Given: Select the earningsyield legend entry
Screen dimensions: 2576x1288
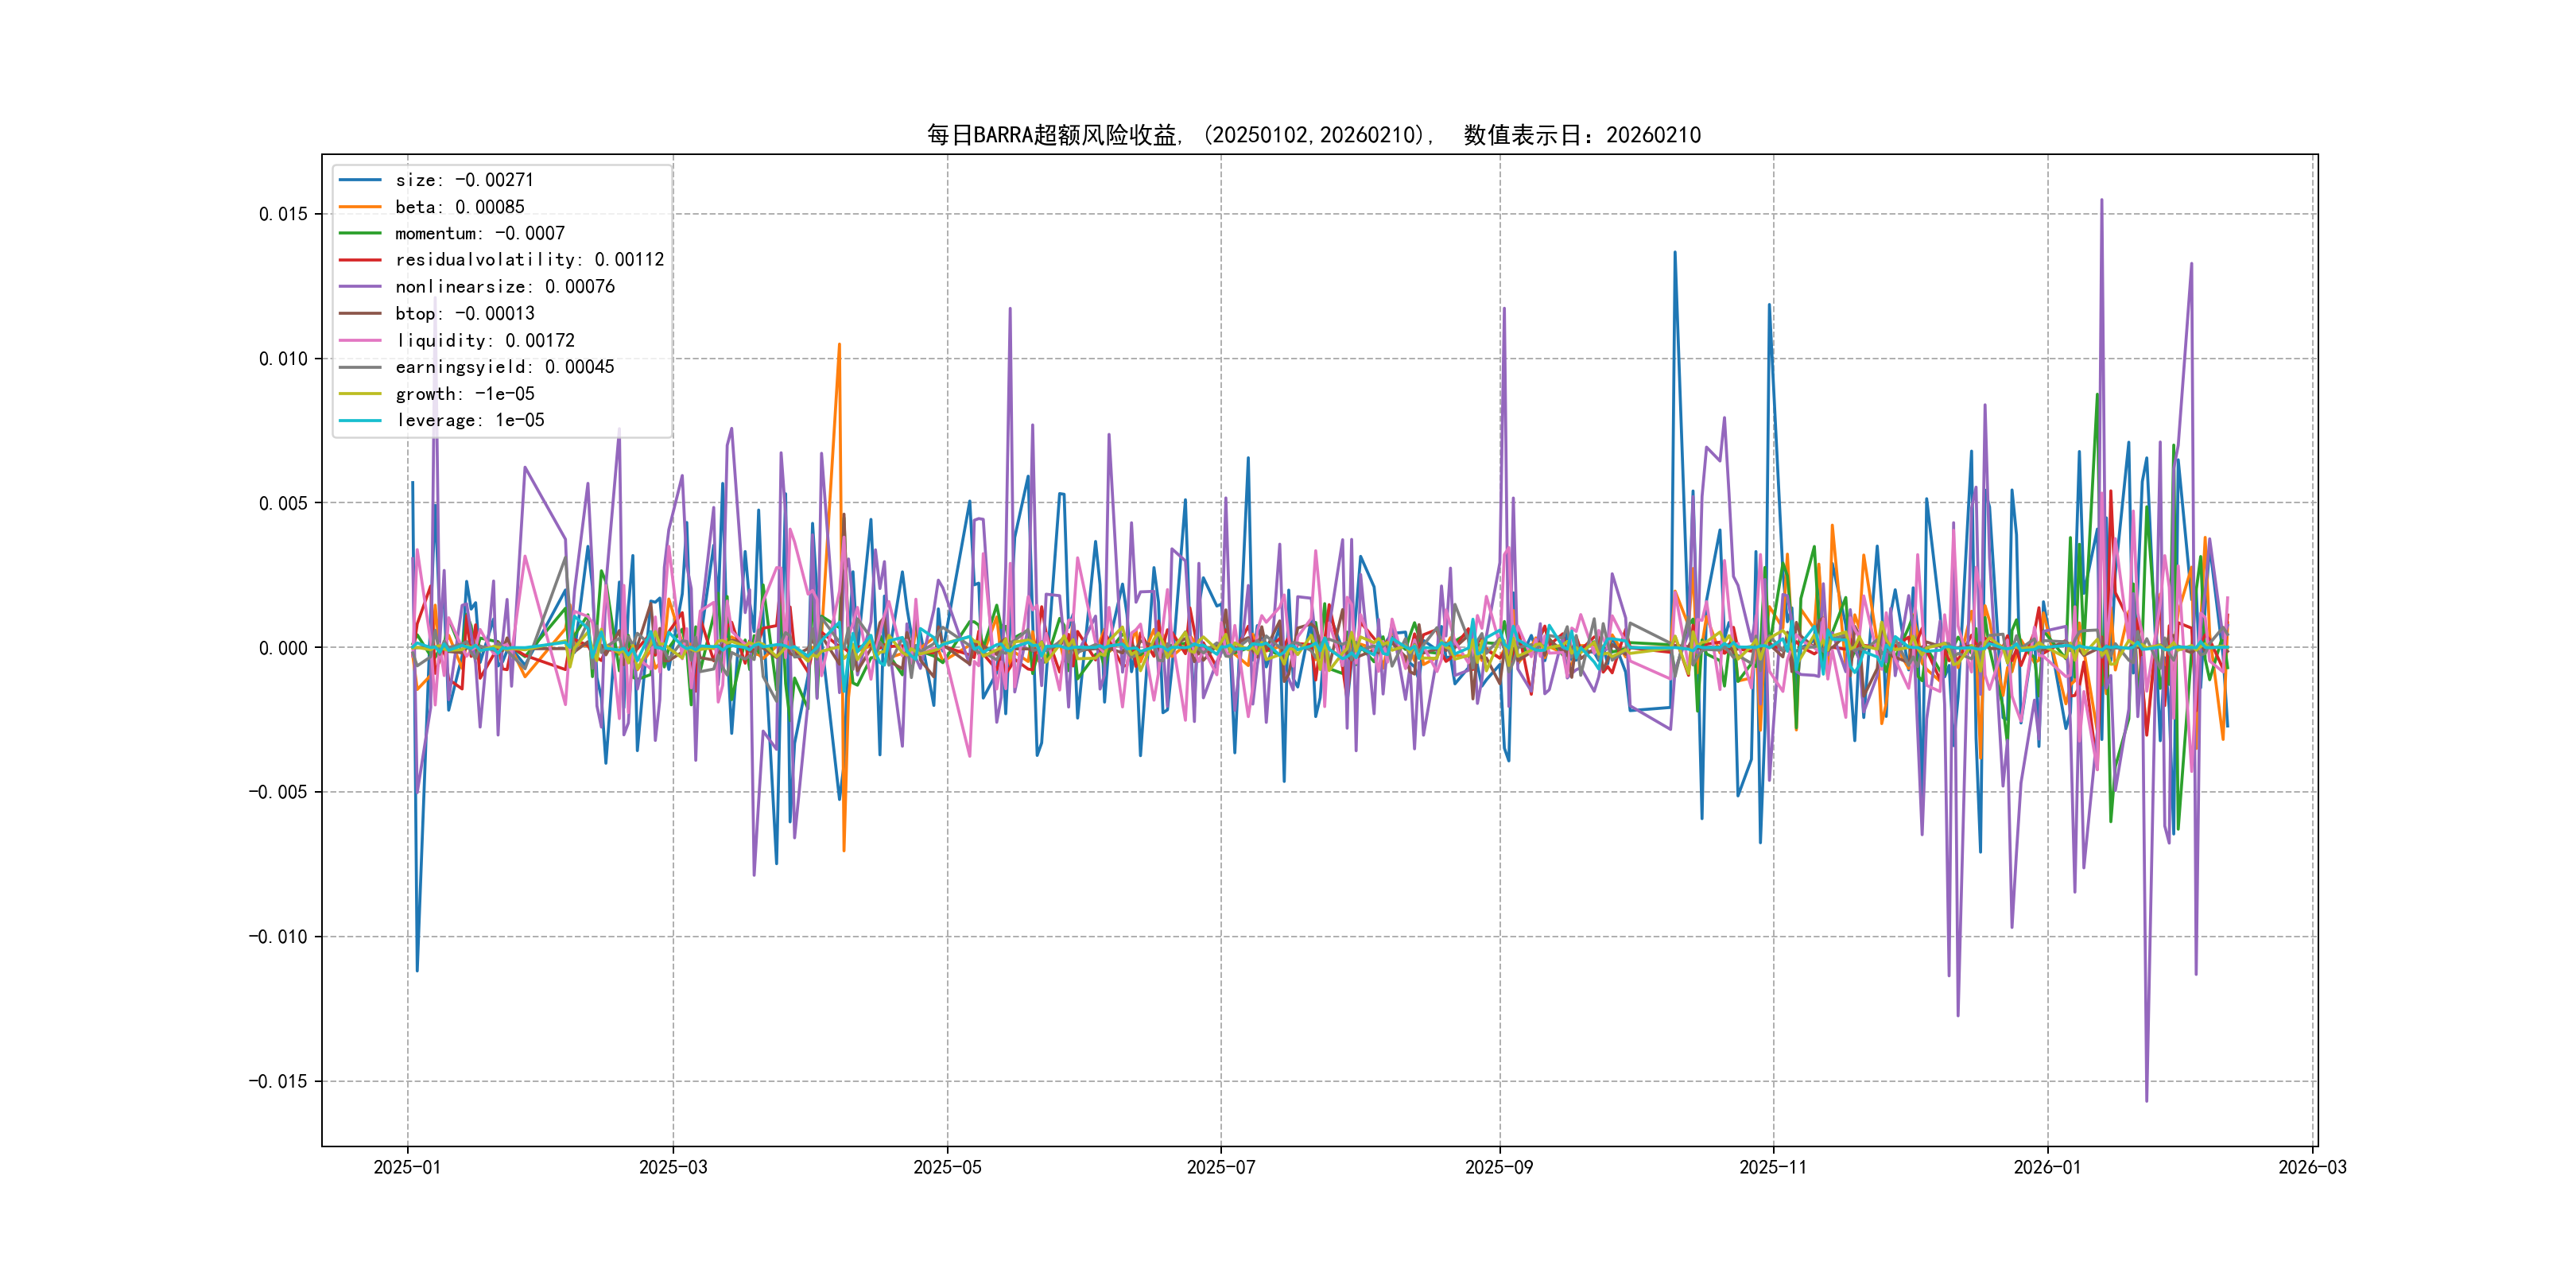Looking at the screenshot, I should pos(504,367).
